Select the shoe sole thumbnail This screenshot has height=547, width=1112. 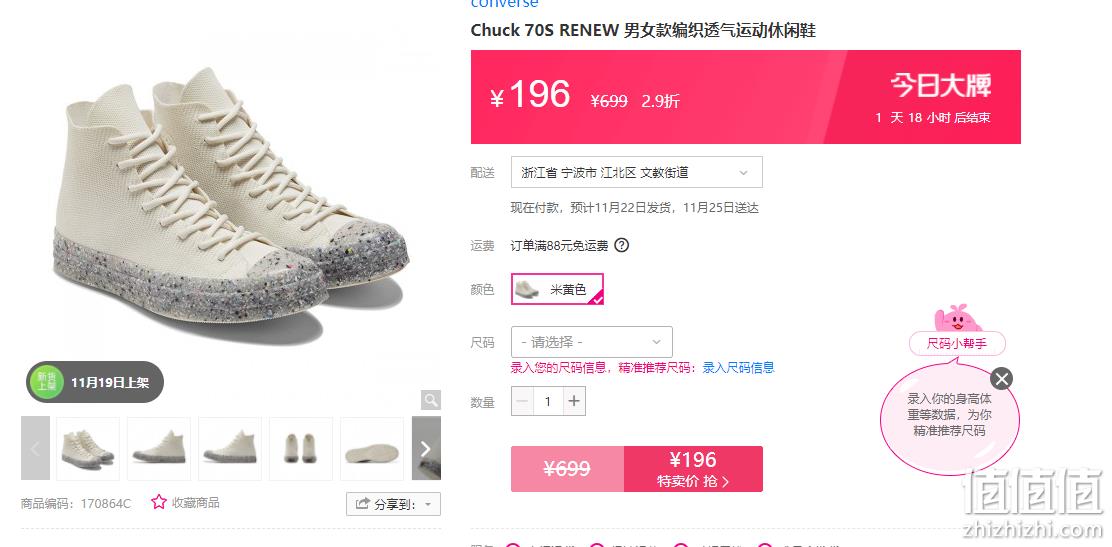click(372, 448)
